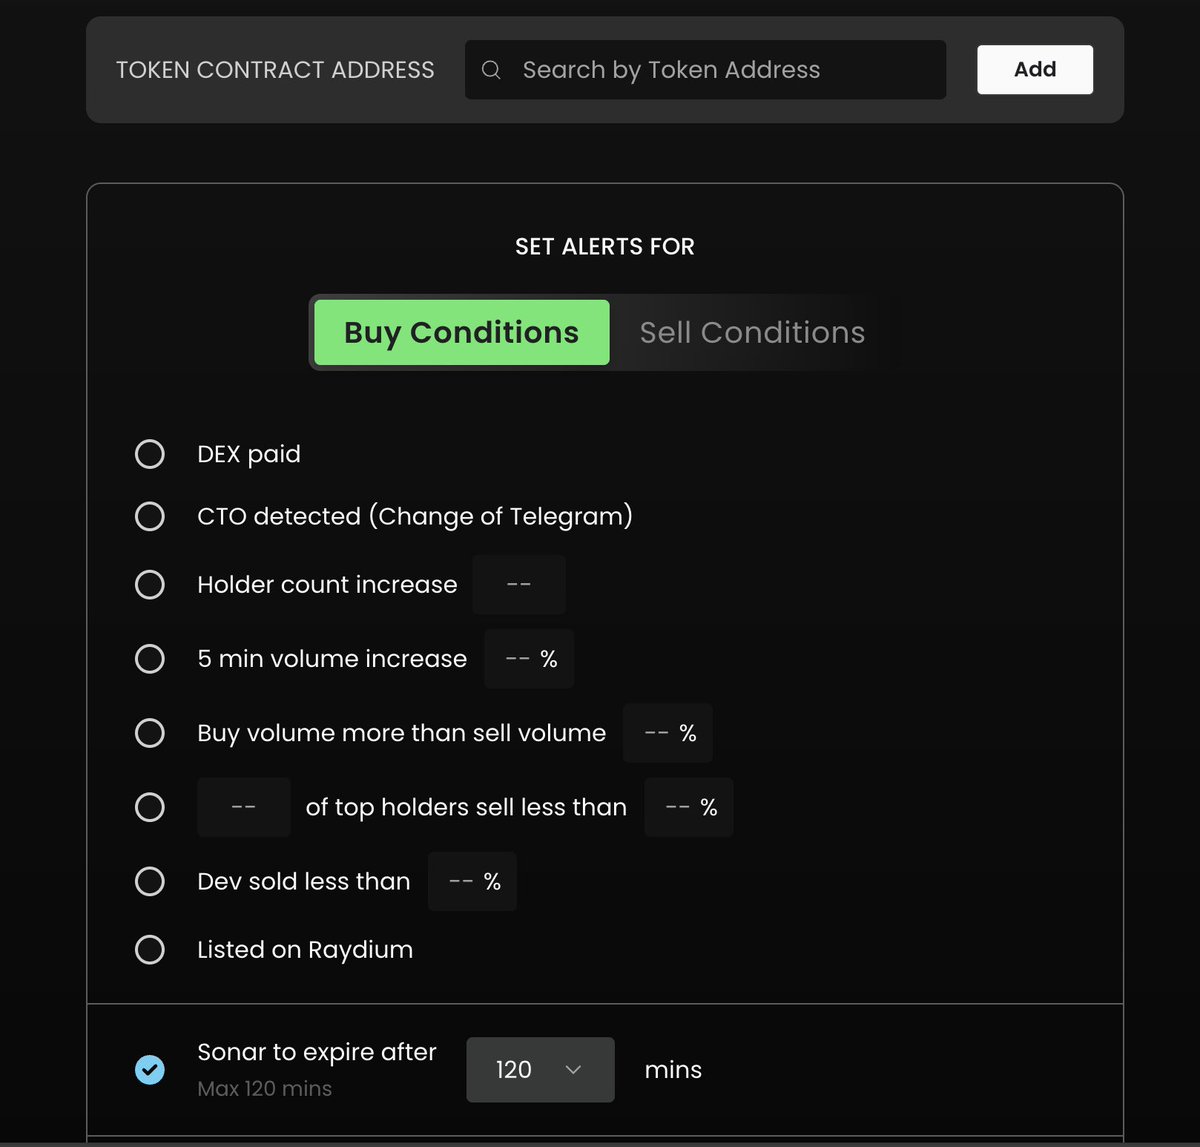
Task: Click Buy volume percent input field
Action: click(x=667, y=733)
